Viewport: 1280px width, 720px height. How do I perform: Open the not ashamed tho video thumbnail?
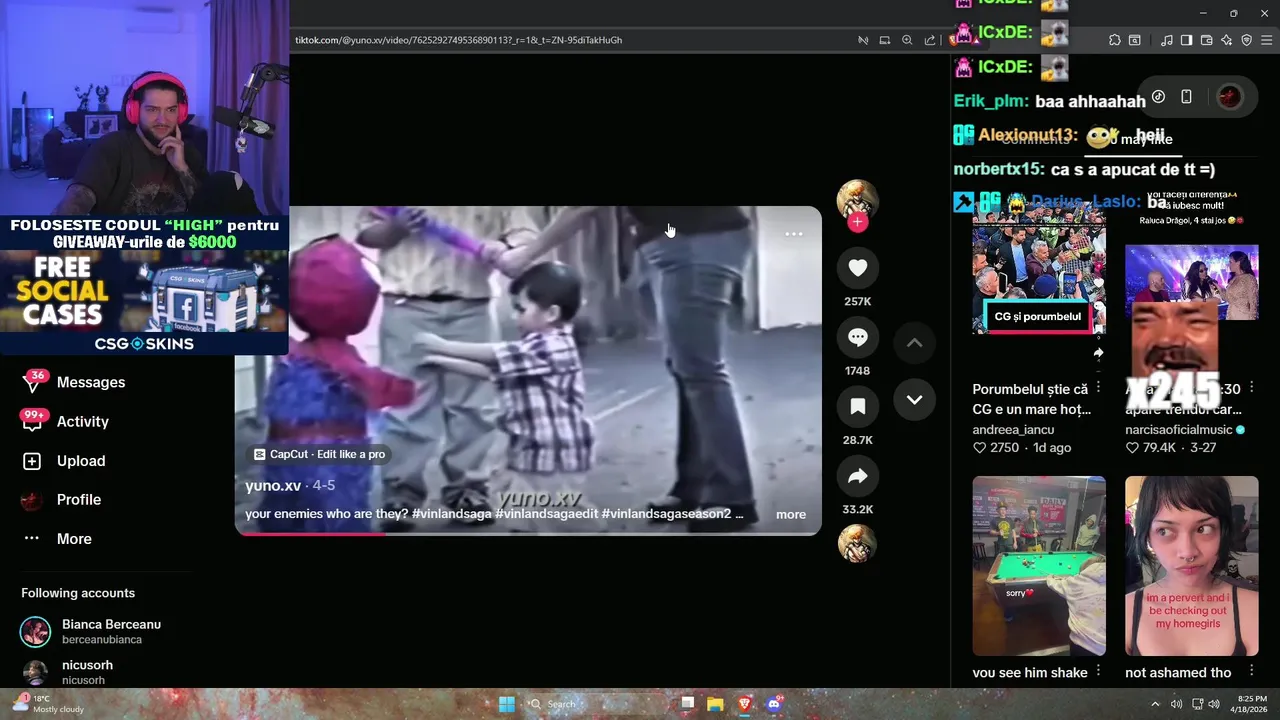coord(1192,566)
